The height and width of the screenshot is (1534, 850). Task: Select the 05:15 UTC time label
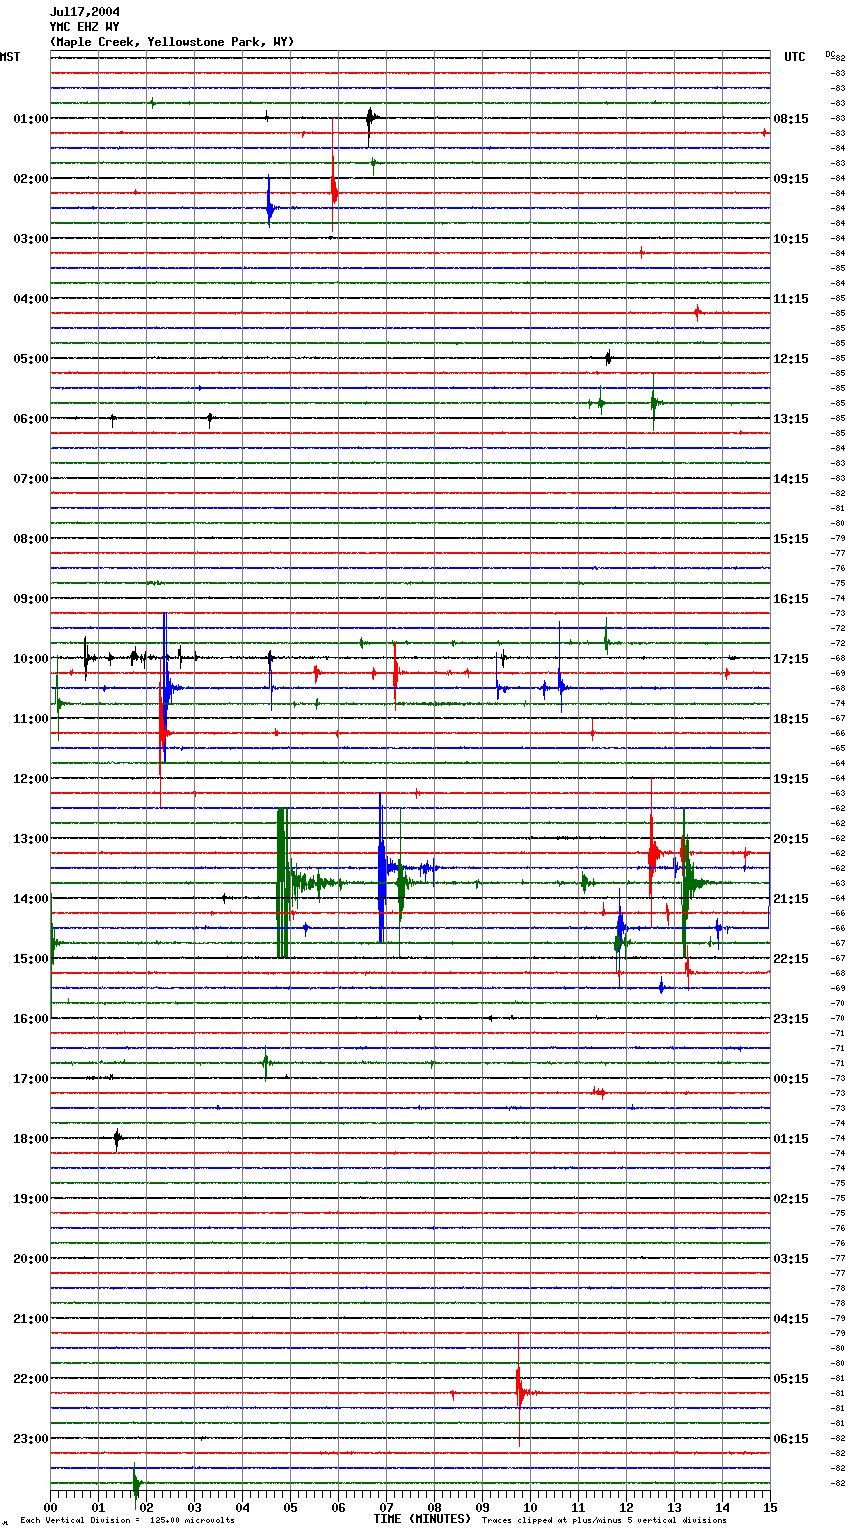click(791, 1379)
